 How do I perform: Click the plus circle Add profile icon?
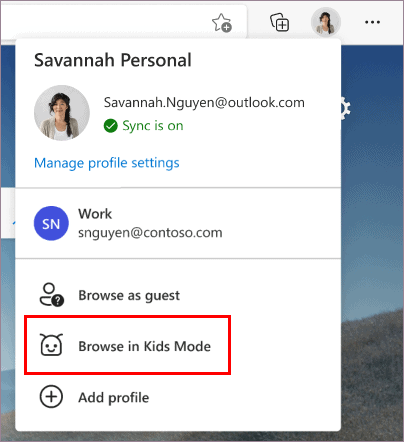(x=51, y=397)
